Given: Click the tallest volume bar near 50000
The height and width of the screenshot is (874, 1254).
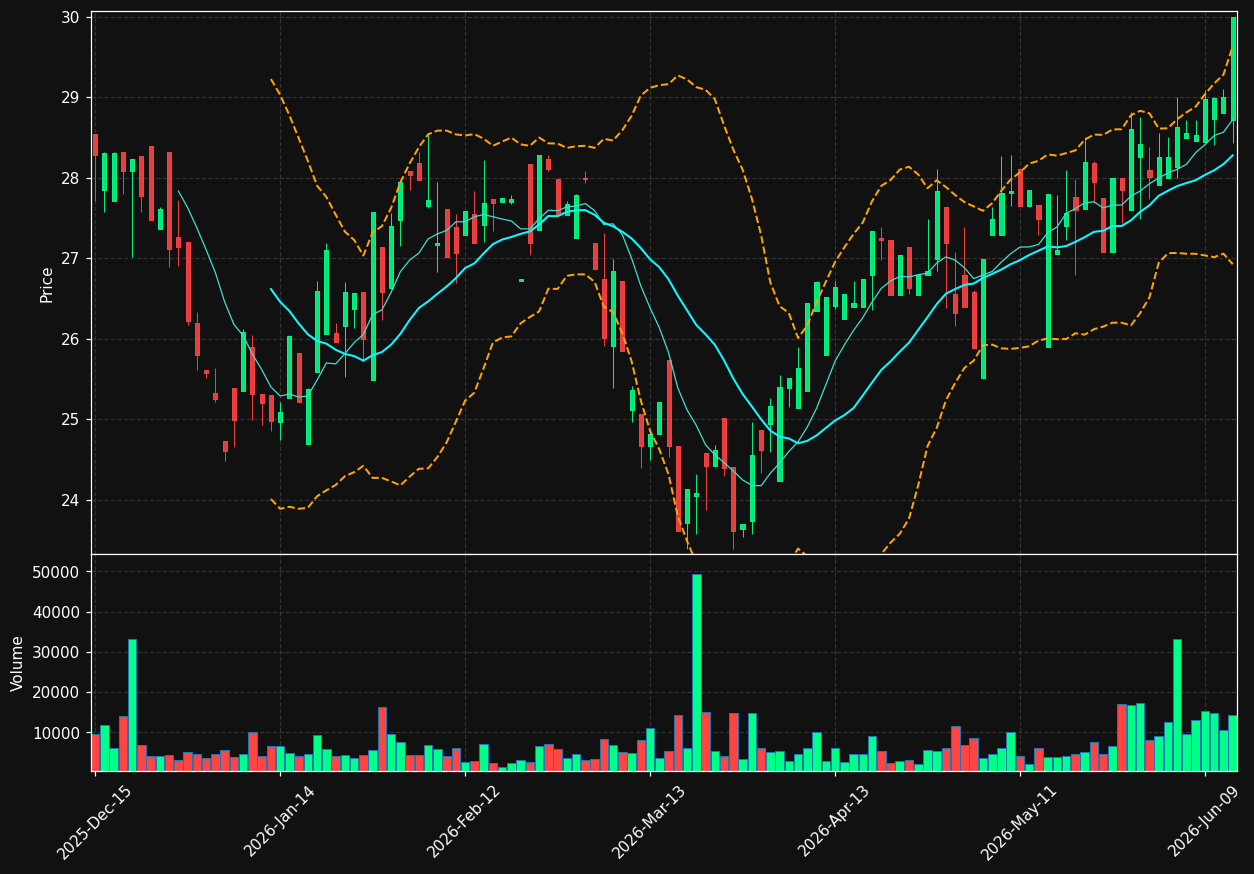Looking at the screenshot, I should 697,672.
